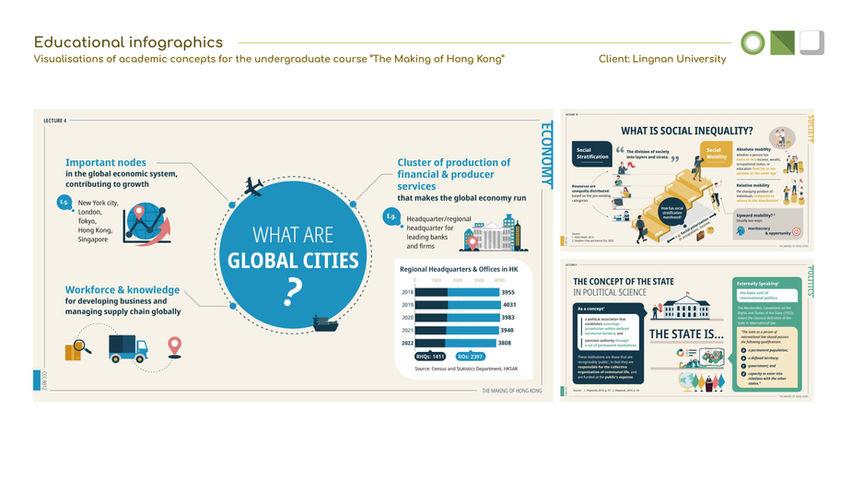Click the ROs: 2397 legend badge

tap(470, 357)
